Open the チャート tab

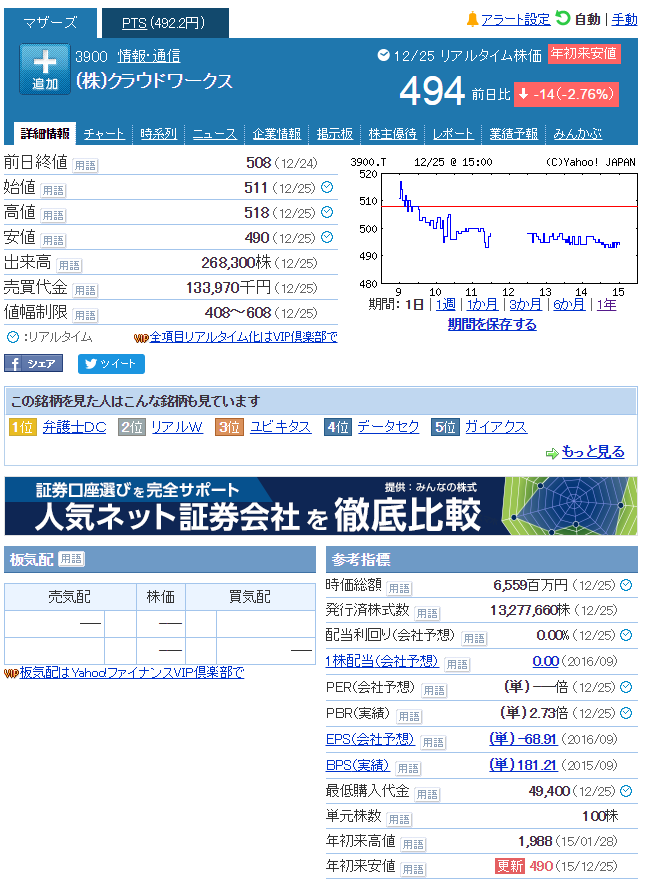tap(104, 134)
